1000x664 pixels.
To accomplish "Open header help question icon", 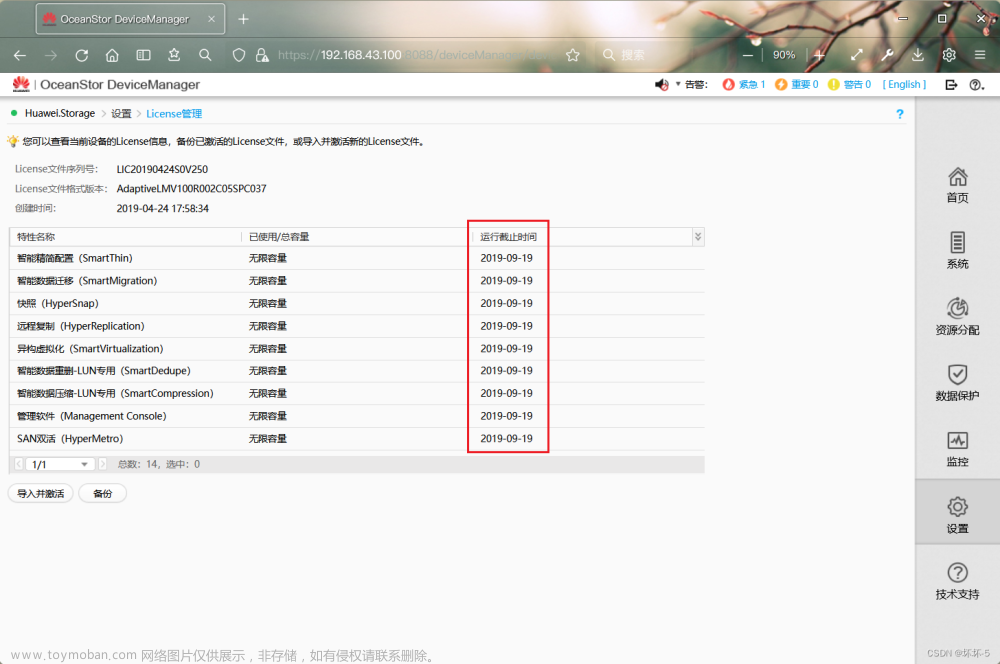I will pos(976,84).
